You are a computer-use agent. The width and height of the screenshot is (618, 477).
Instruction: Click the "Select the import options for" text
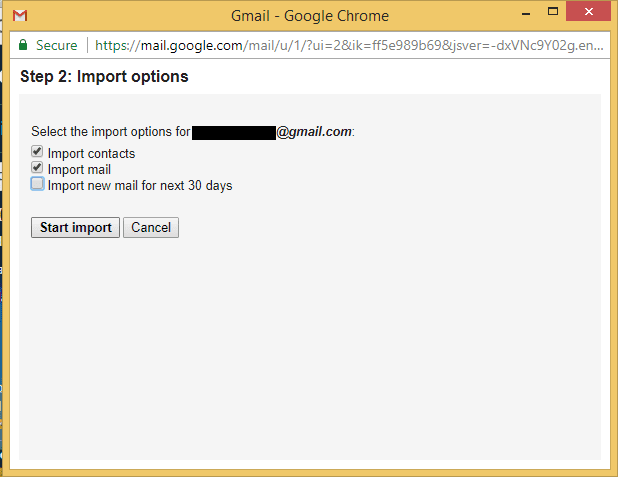tap(110, 132)
